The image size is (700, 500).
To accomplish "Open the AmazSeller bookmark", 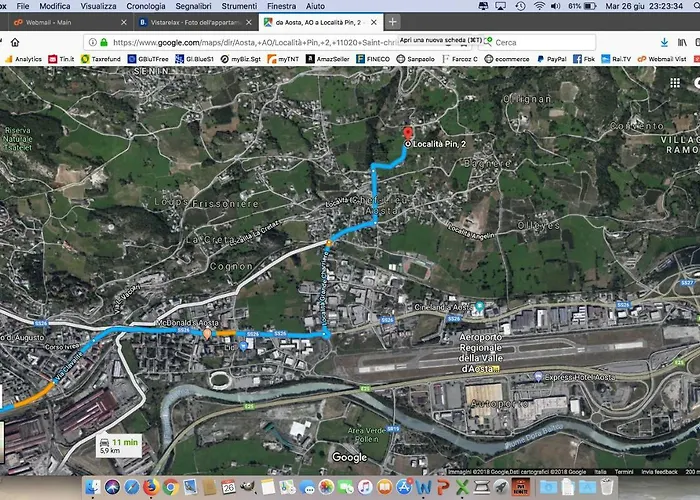I will (328, 59).
